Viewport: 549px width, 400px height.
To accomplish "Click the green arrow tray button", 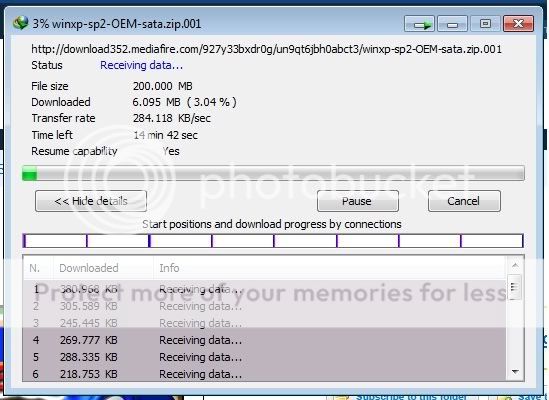I will pos(419,24).
